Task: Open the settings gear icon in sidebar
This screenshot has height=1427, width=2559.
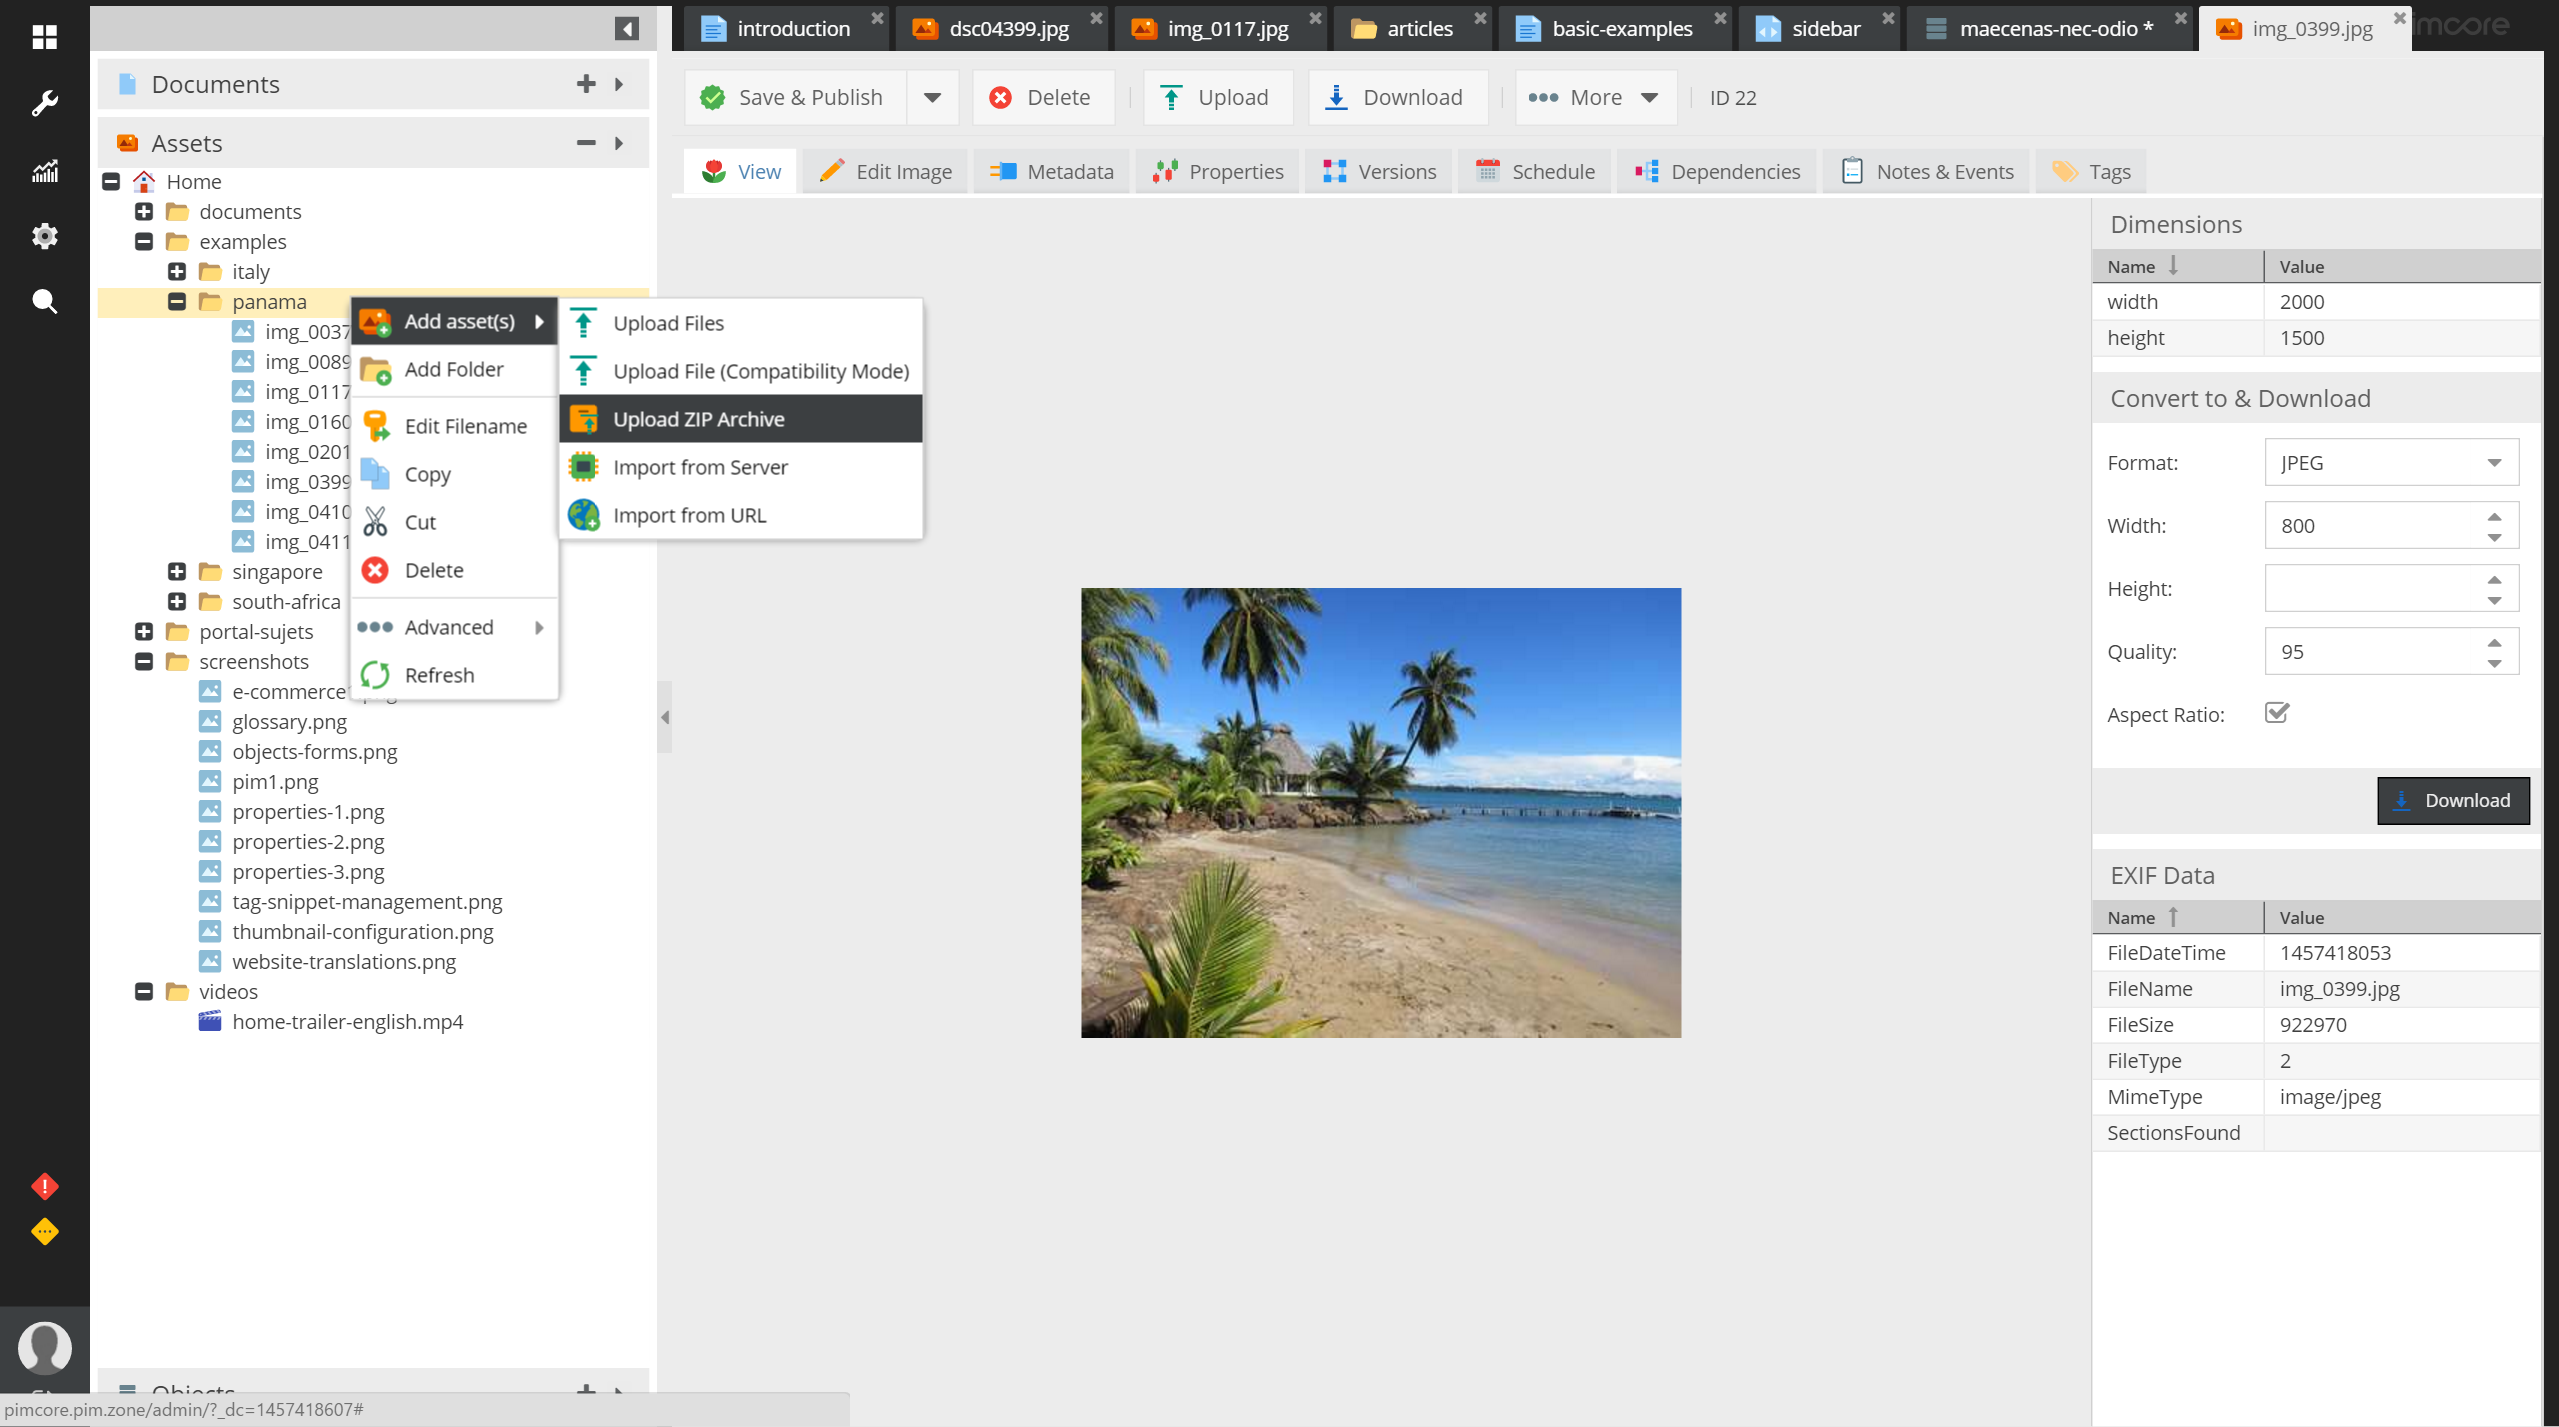Action: [44, 236]
